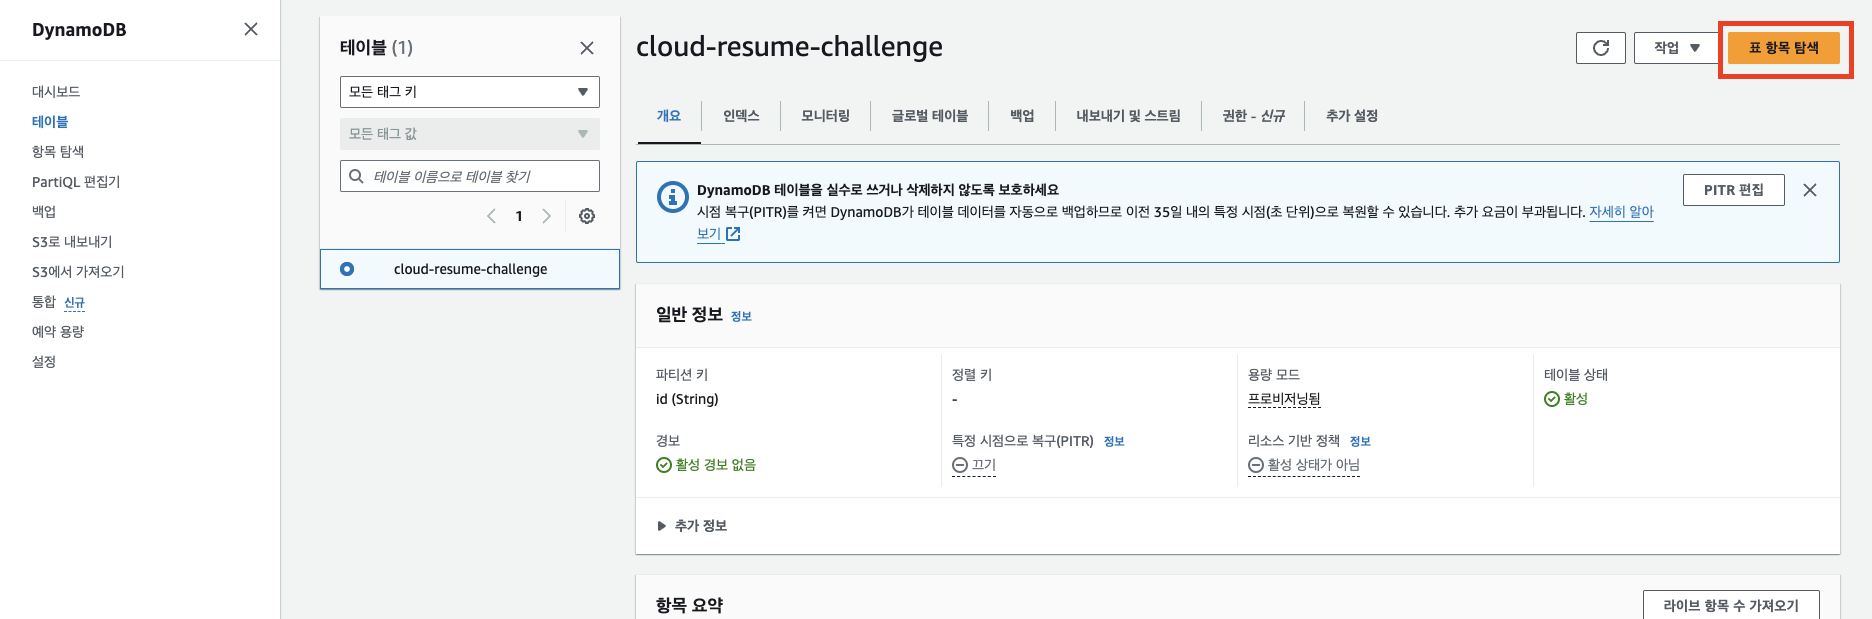
Task: Go to next page of tables
Action: point(546,216)
